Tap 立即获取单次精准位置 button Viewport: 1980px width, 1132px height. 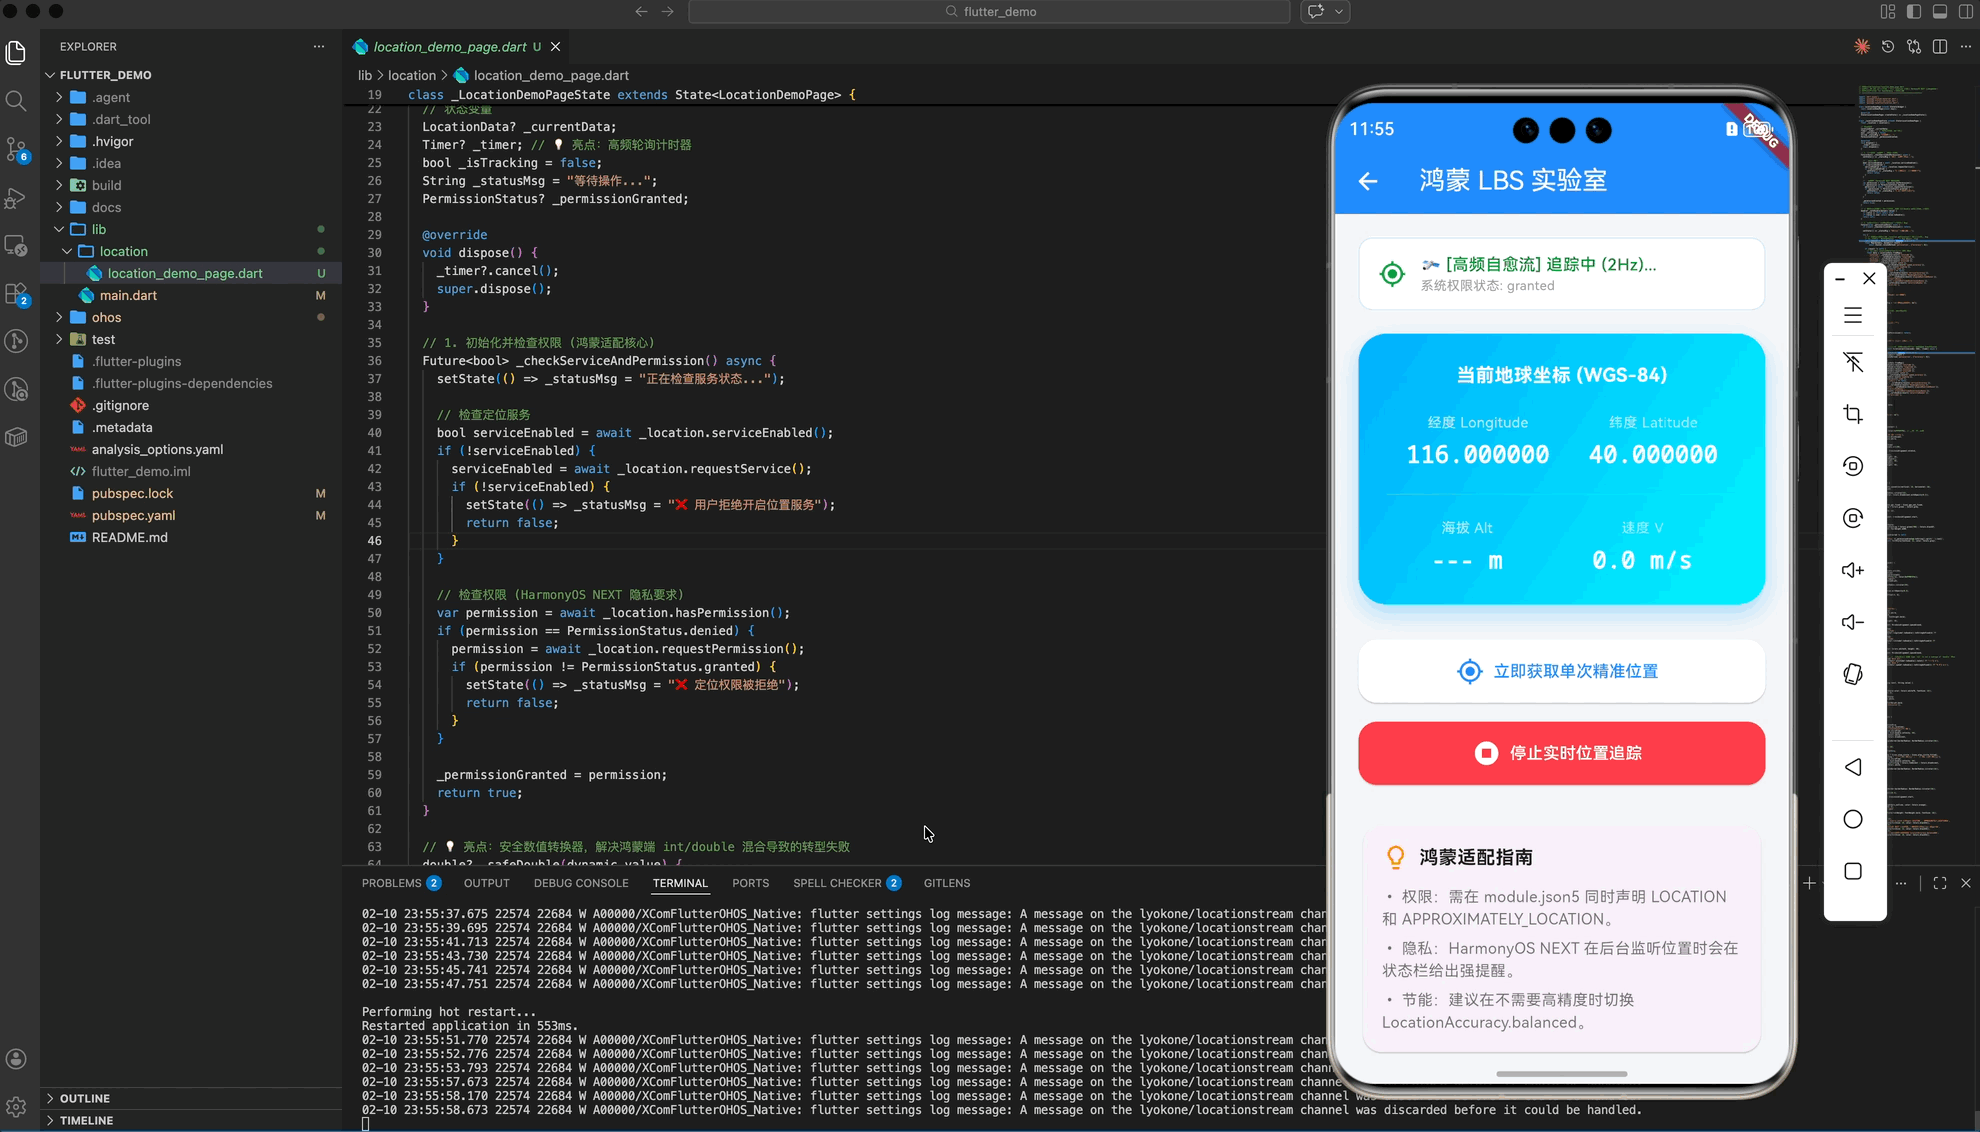coord(1561,671)
